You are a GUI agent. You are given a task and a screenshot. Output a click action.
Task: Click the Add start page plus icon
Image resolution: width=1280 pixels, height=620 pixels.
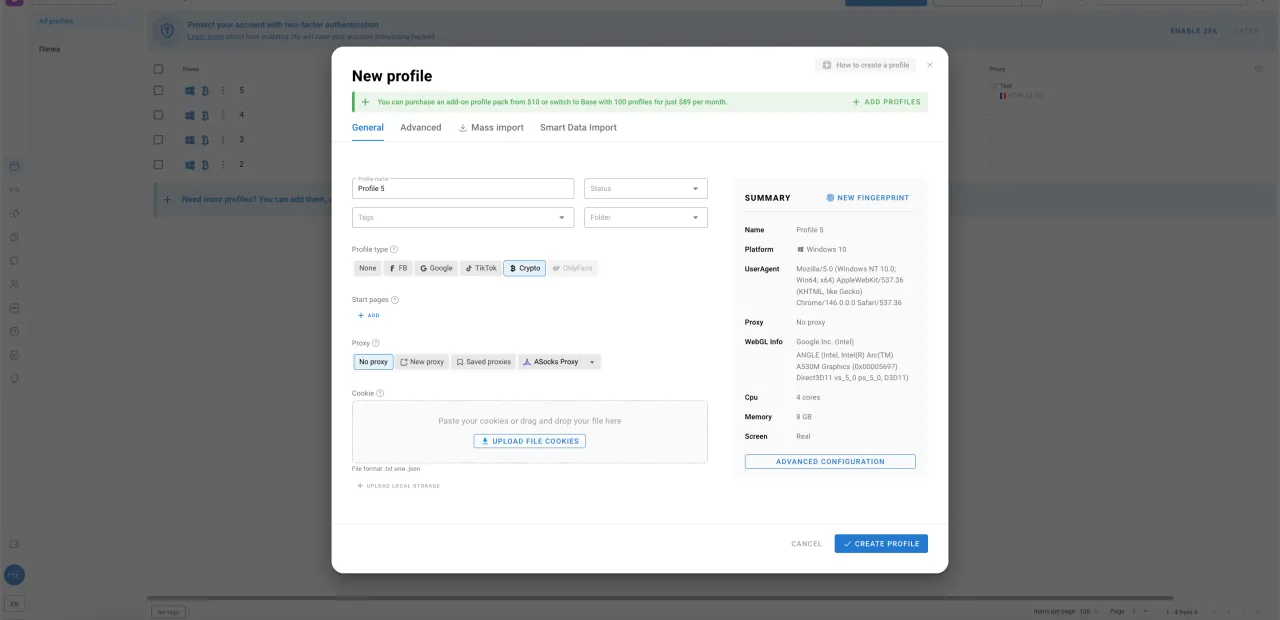(x=361, y=316)
